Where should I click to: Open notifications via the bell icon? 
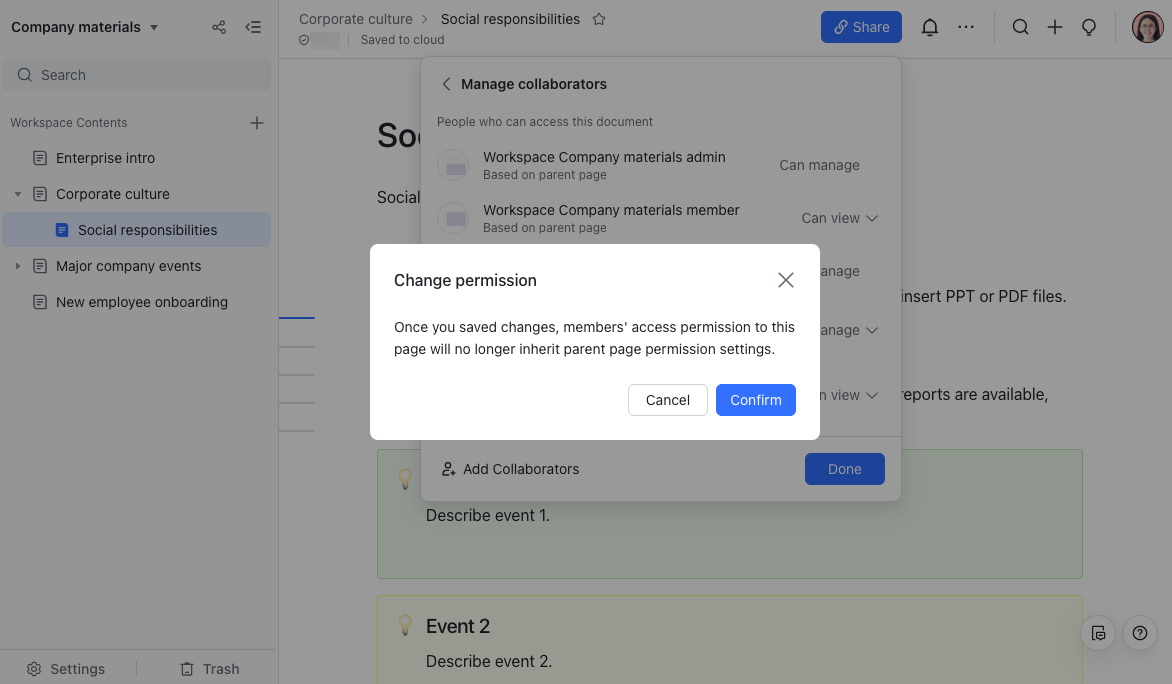[929, 27]
